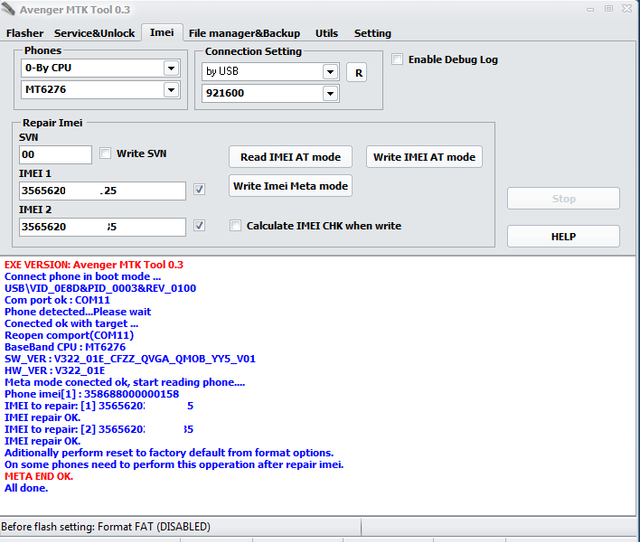Select 'Phone imei[1] : 358688000000158' log line
The width and height of the screenshot is (640, 542).
click(91, 394)
